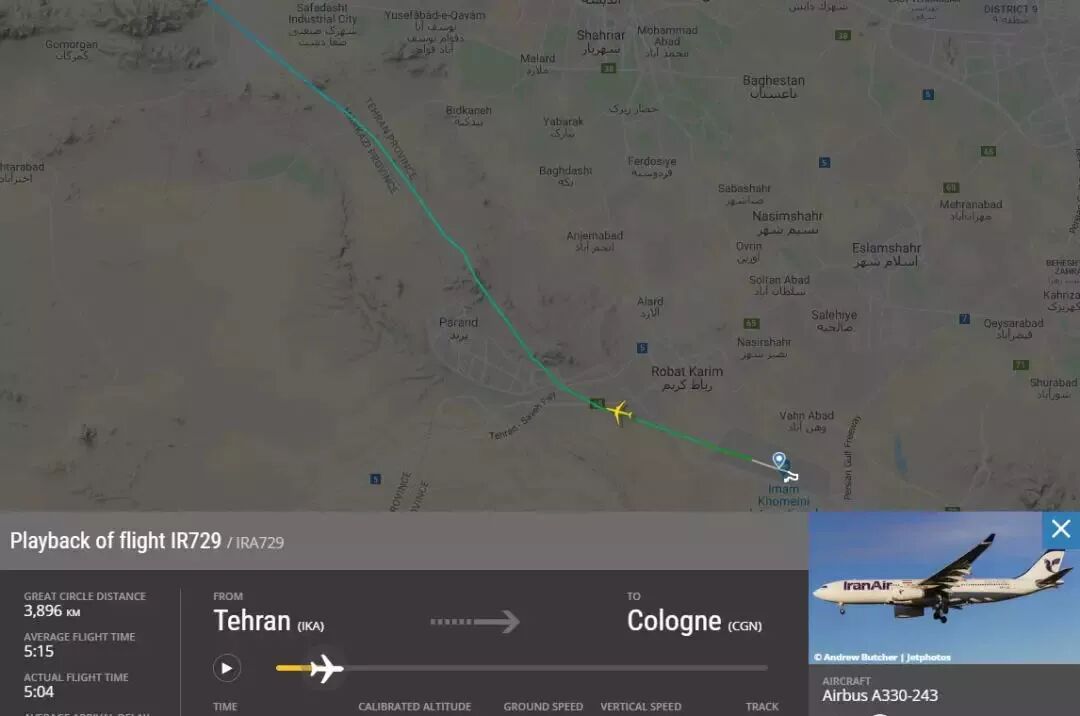Click the Calibrated Altitude column header
The image size is (1080, 716).
click(x=415, y=706)
